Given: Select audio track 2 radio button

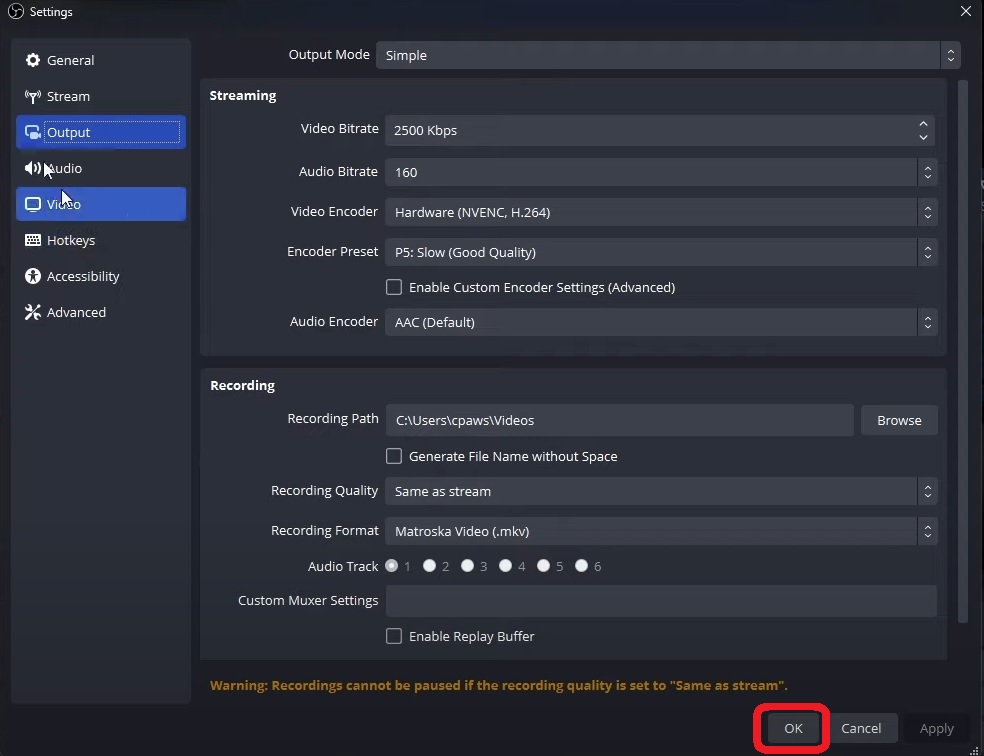Looking at the screenshot, I should click(429, 566).
